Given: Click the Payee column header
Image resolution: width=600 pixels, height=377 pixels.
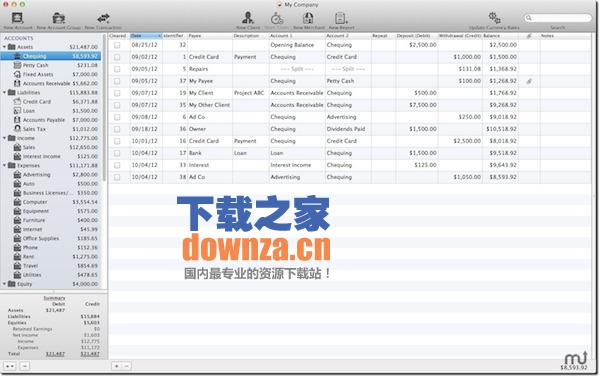Looking at the screenshot, I should [210, 36].
